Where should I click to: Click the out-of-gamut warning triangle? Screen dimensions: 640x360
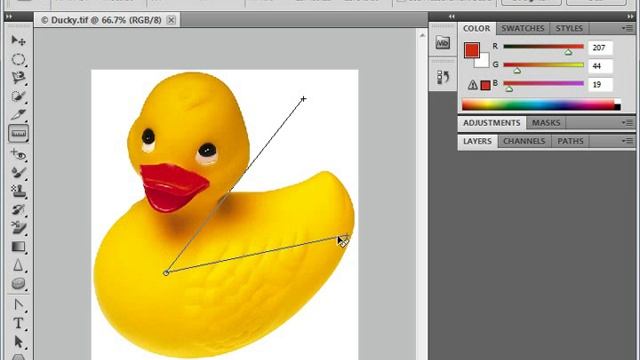pos(472,85)
